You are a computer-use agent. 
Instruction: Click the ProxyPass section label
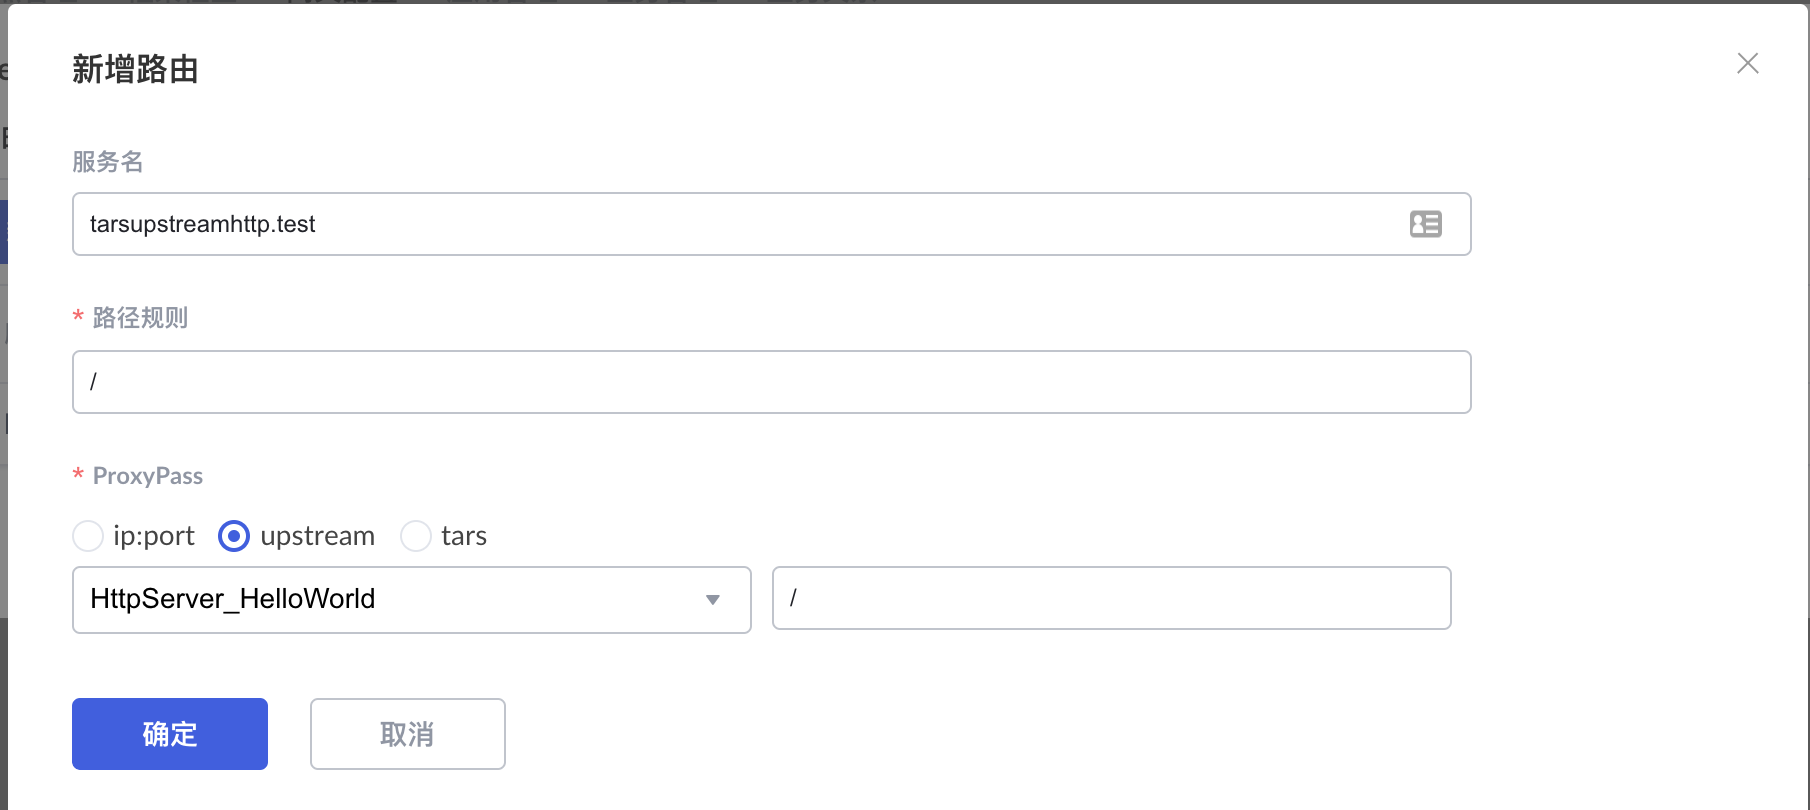click(x=148, y=476)
